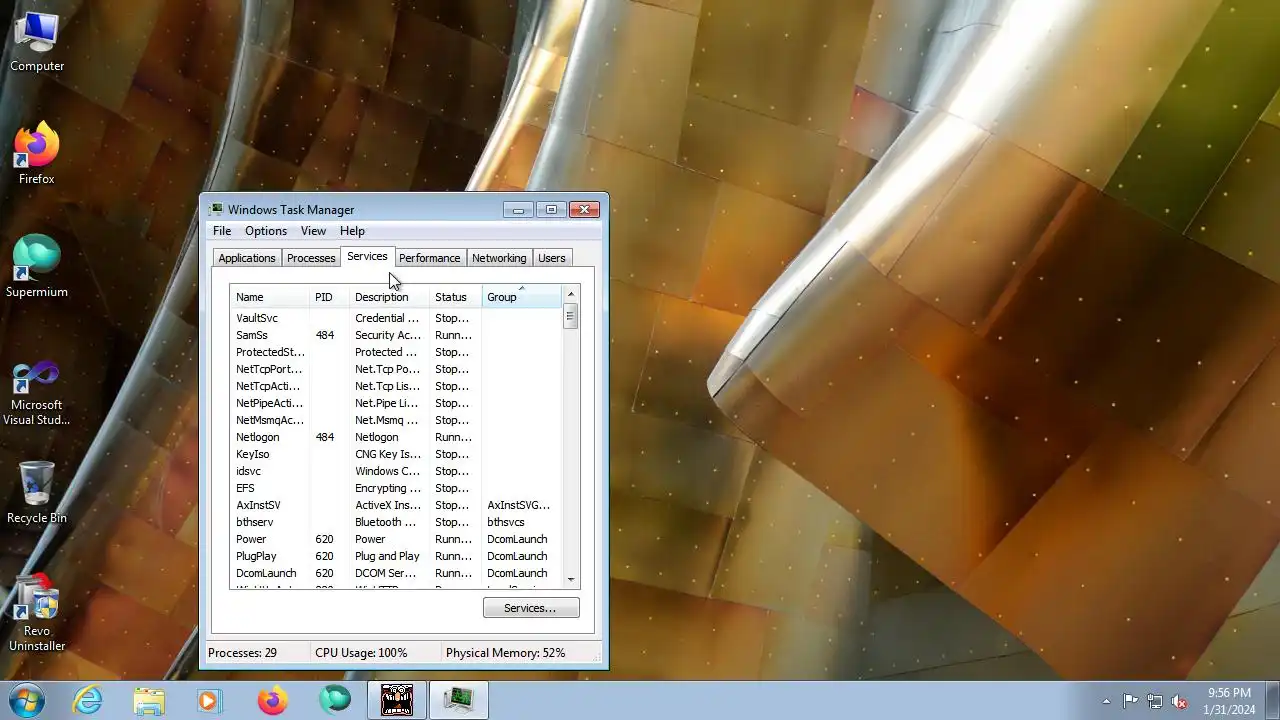Click the scrollbar up arrow in services list

pyautogui.click(x=571, y=294)
